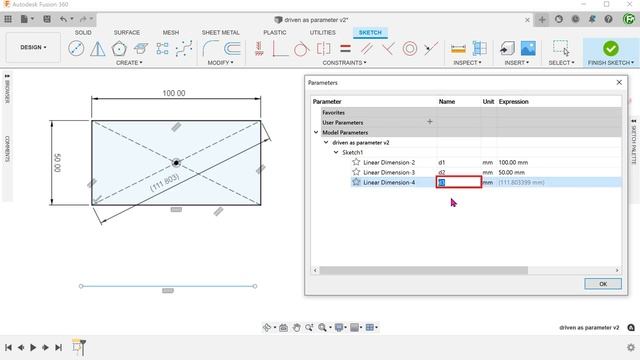Select the Fillet tool

pos(210,49)
